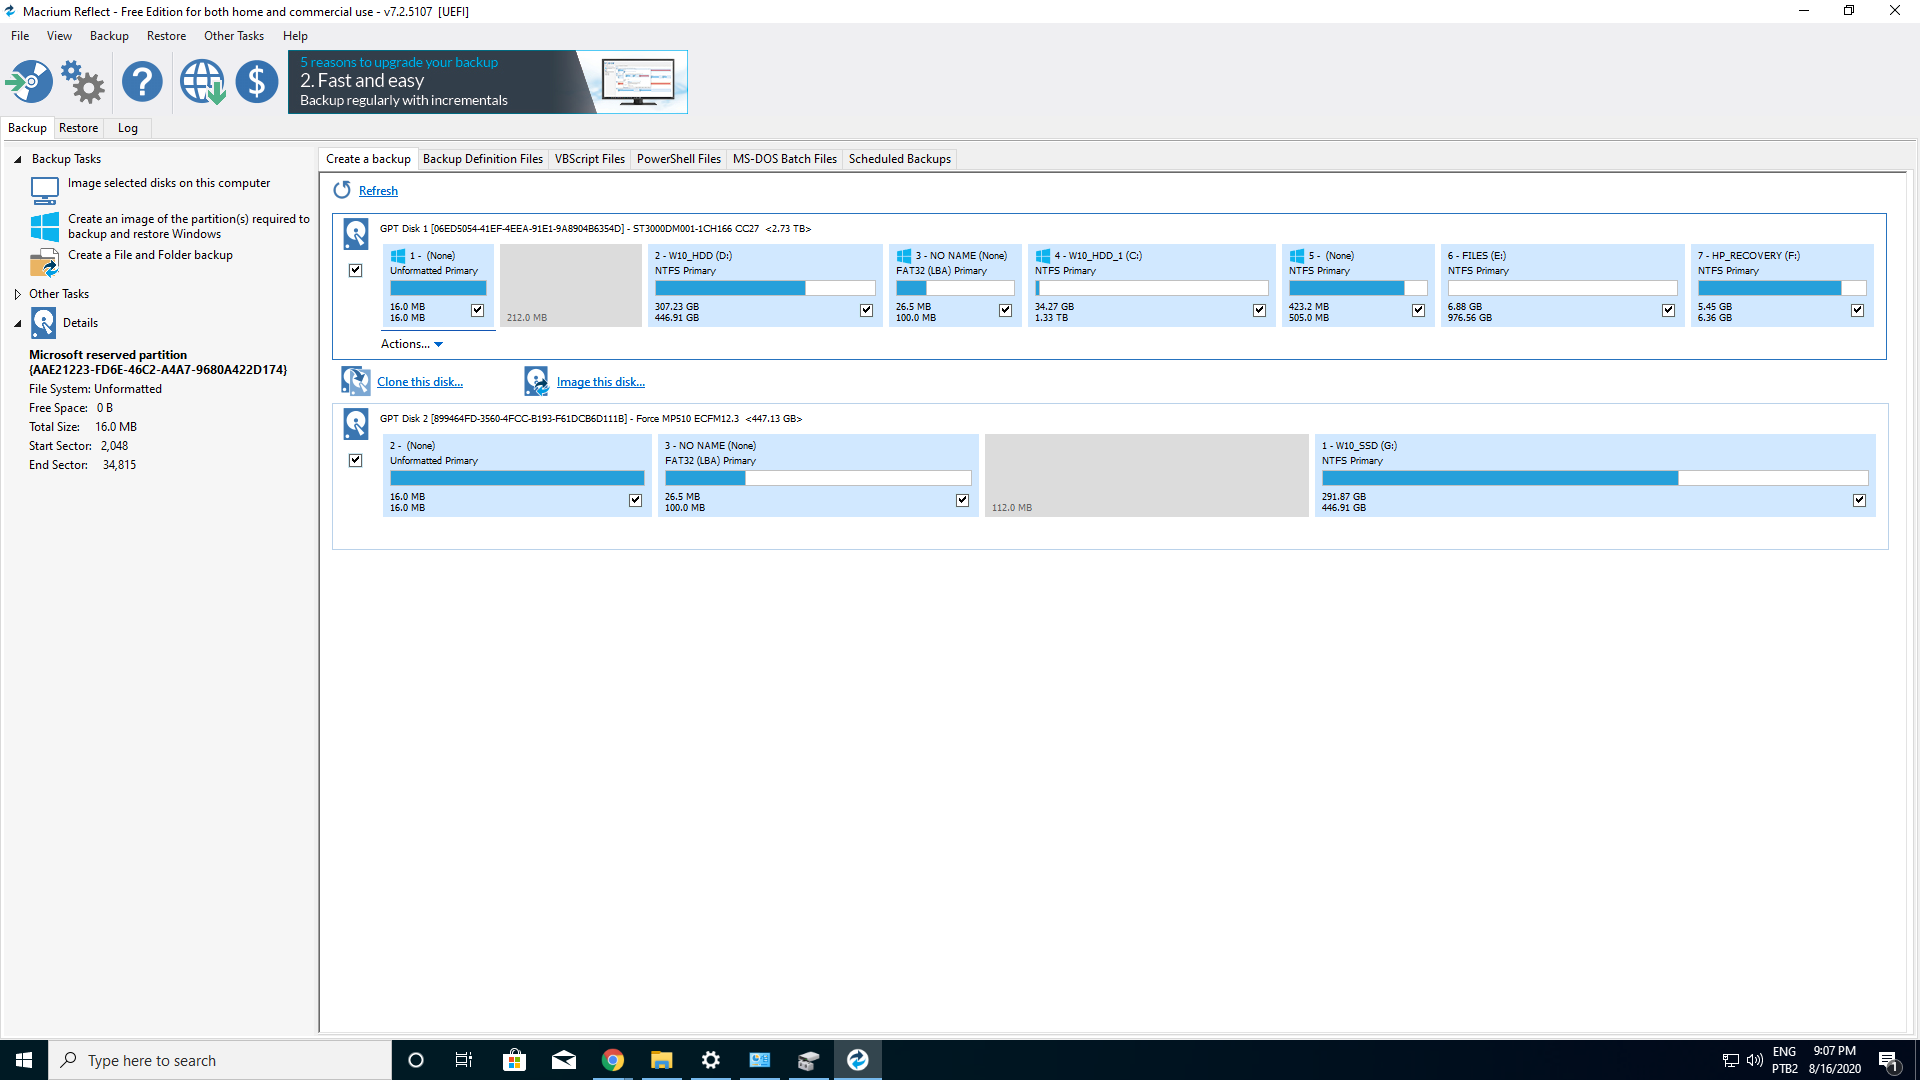Open Windows Start menu
The width and height of the screenshot is (1920, 1080).
(24, 1060)
